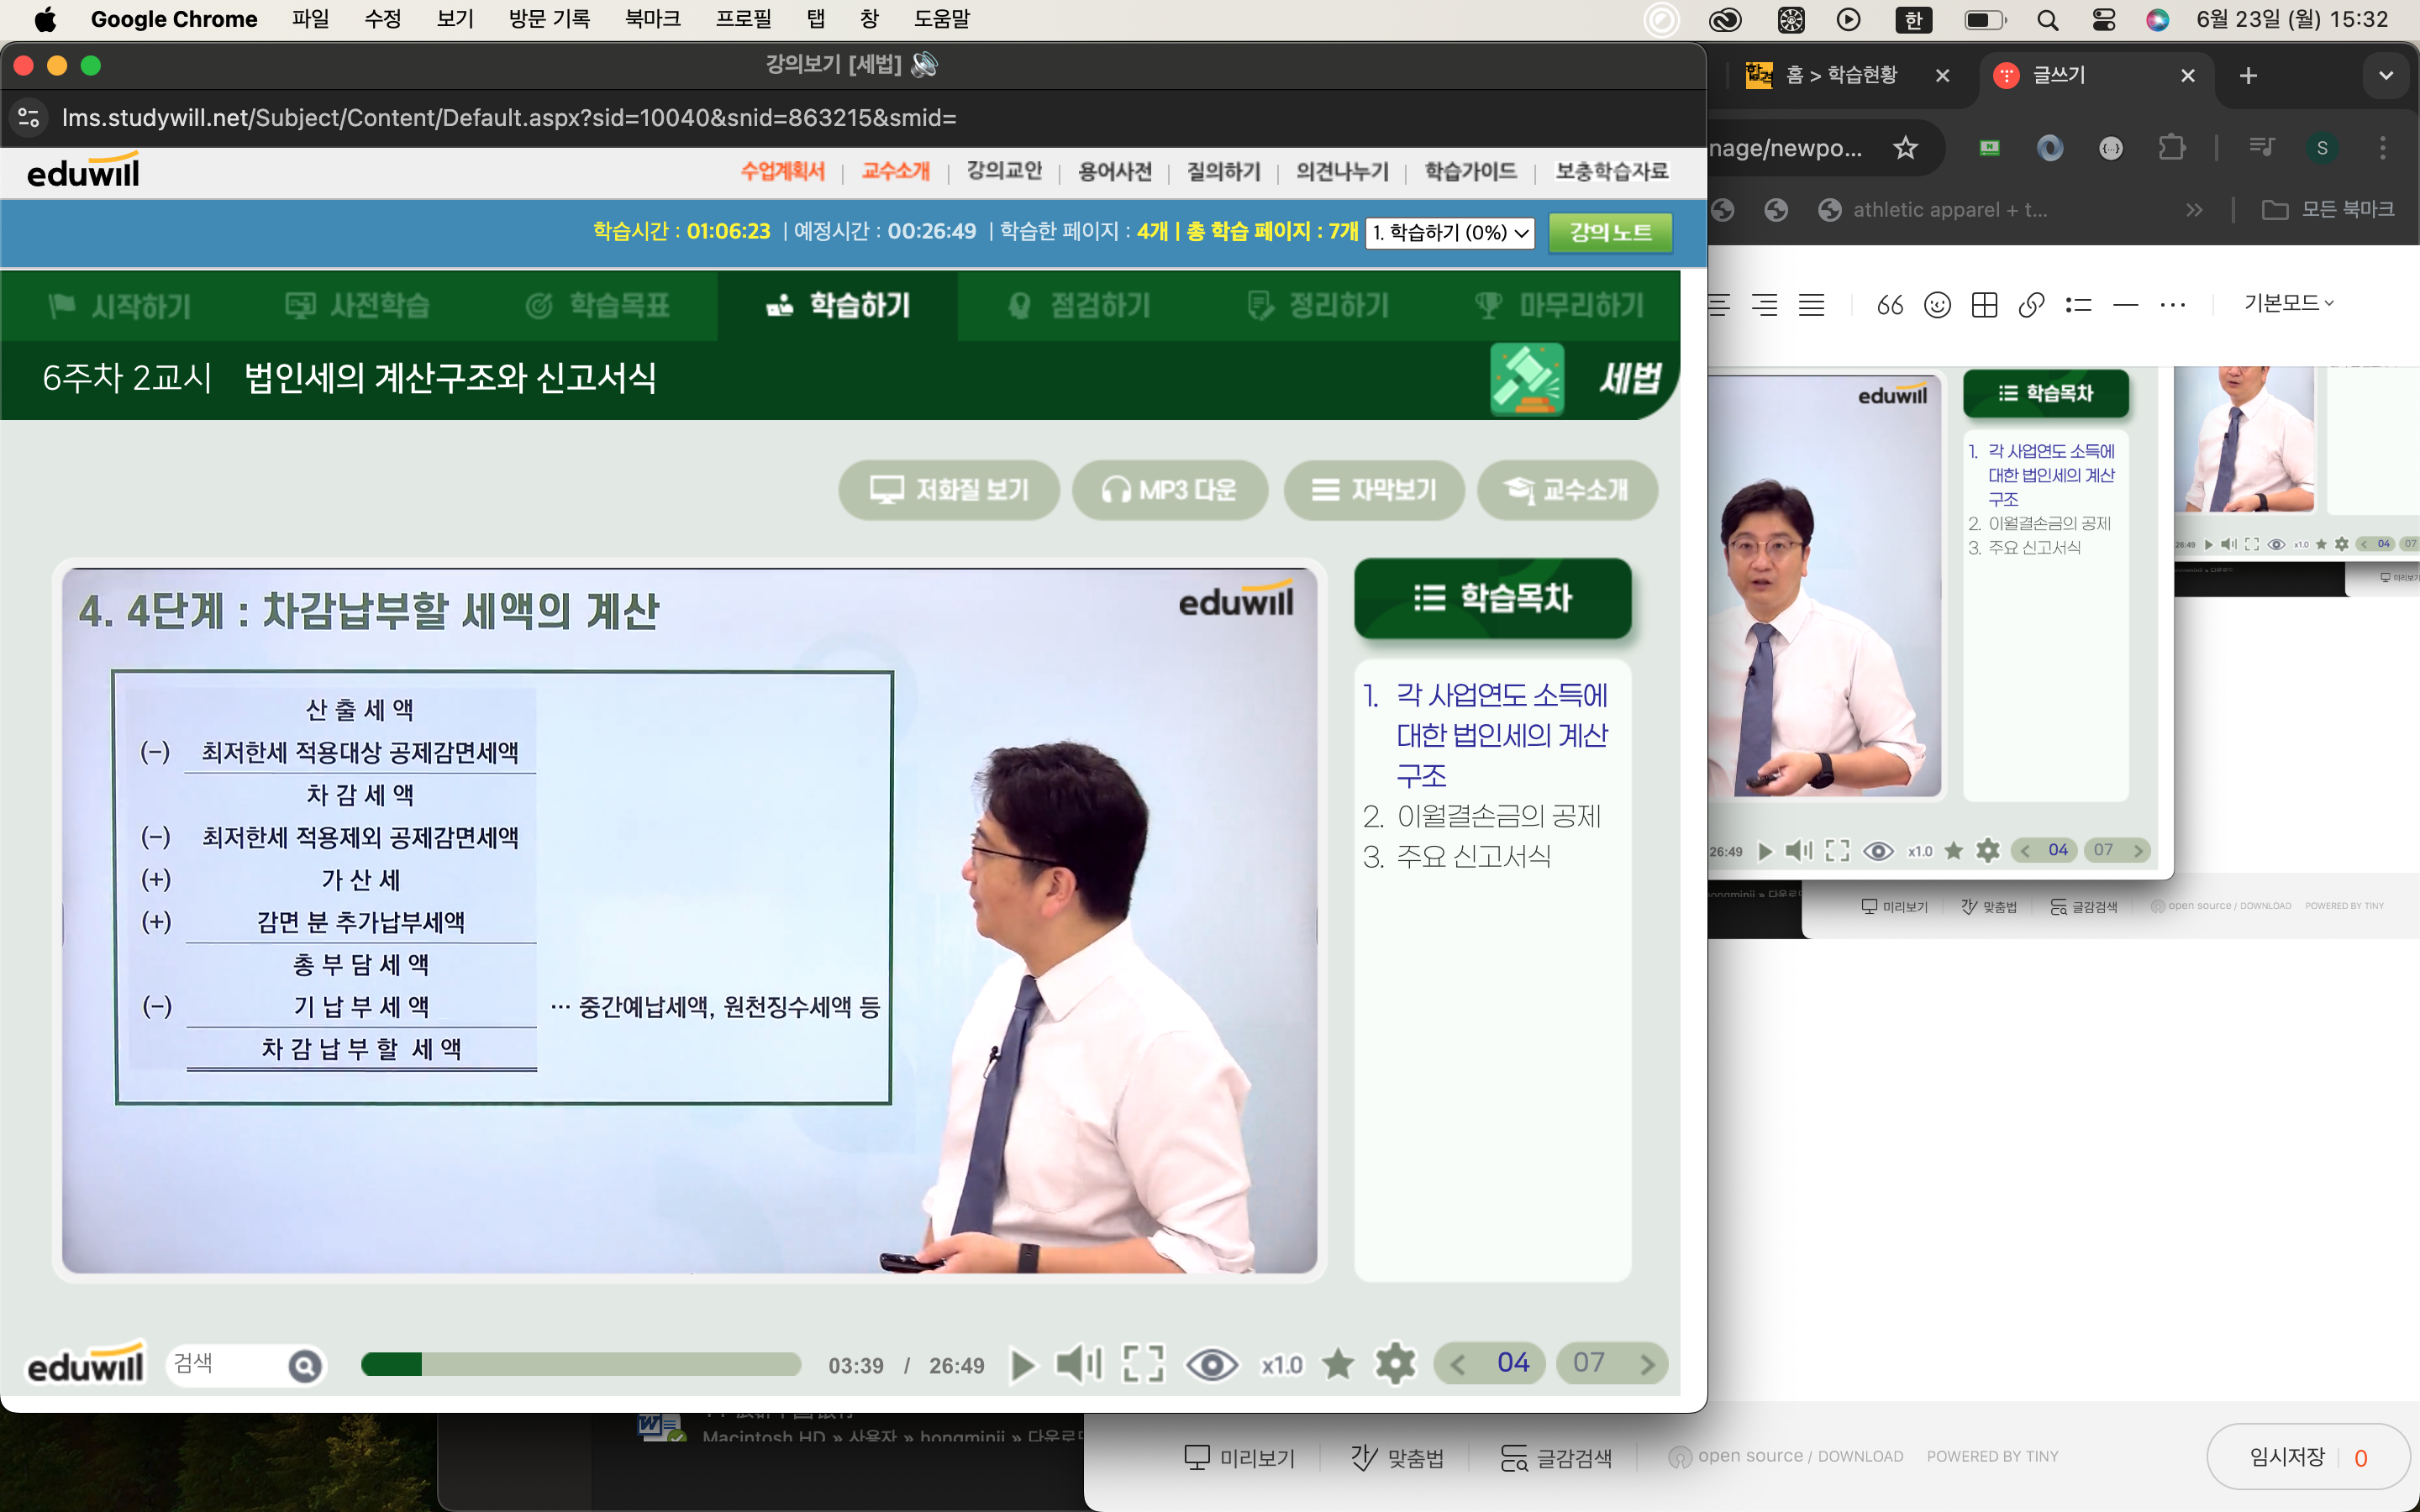2420x1512 pixels.
Task: Open the player settings gear icon
Action: [x=1395, y=1364]
